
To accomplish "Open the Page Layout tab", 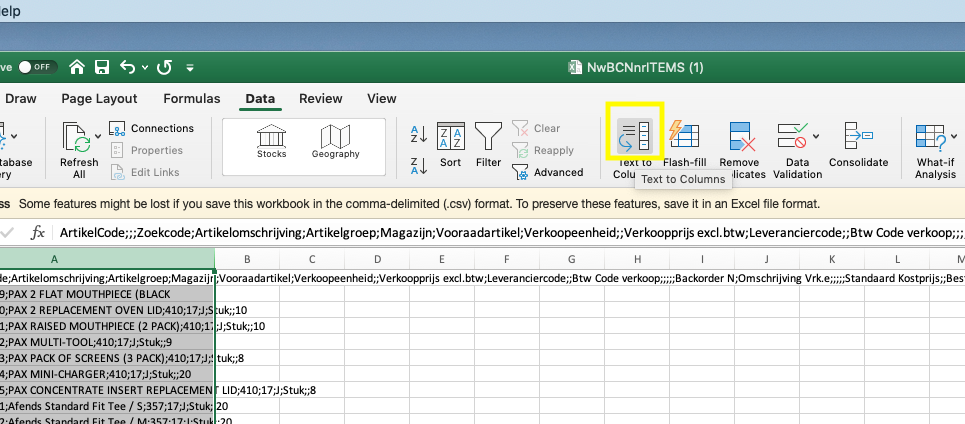I will (x=100, y=98).
